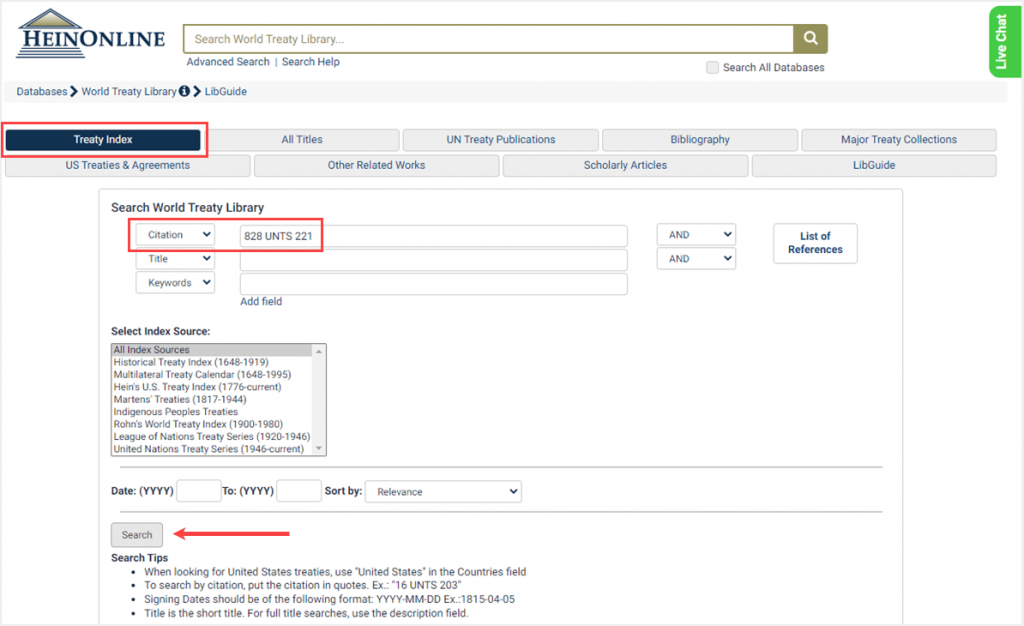1024x626 pixels.
Task: Click index source list scroll-up arrow
Action: tap(319, 351)
